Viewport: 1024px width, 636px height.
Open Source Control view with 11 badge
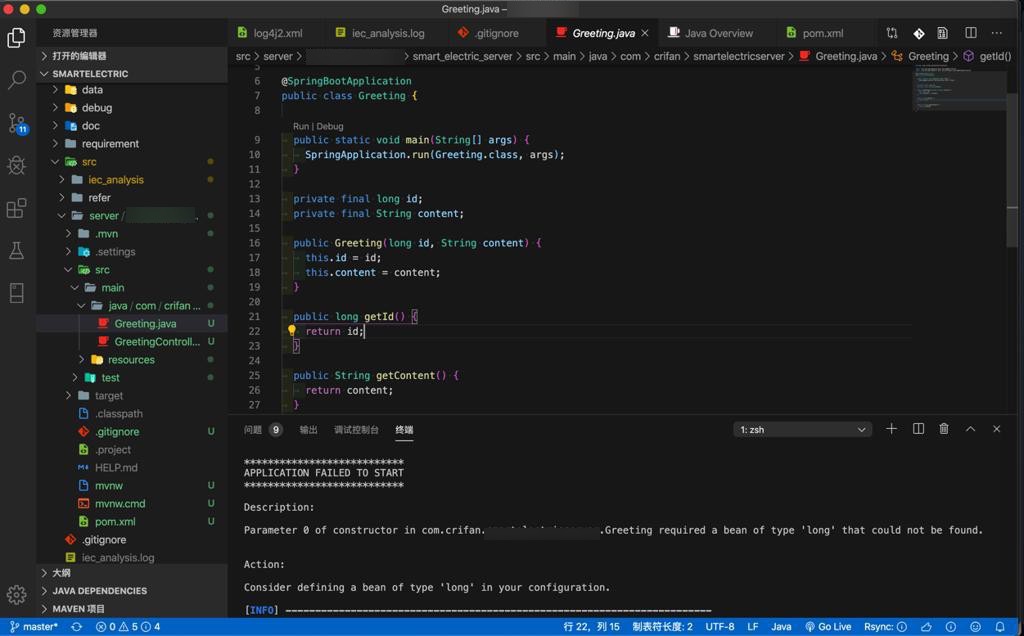point(16,123)
